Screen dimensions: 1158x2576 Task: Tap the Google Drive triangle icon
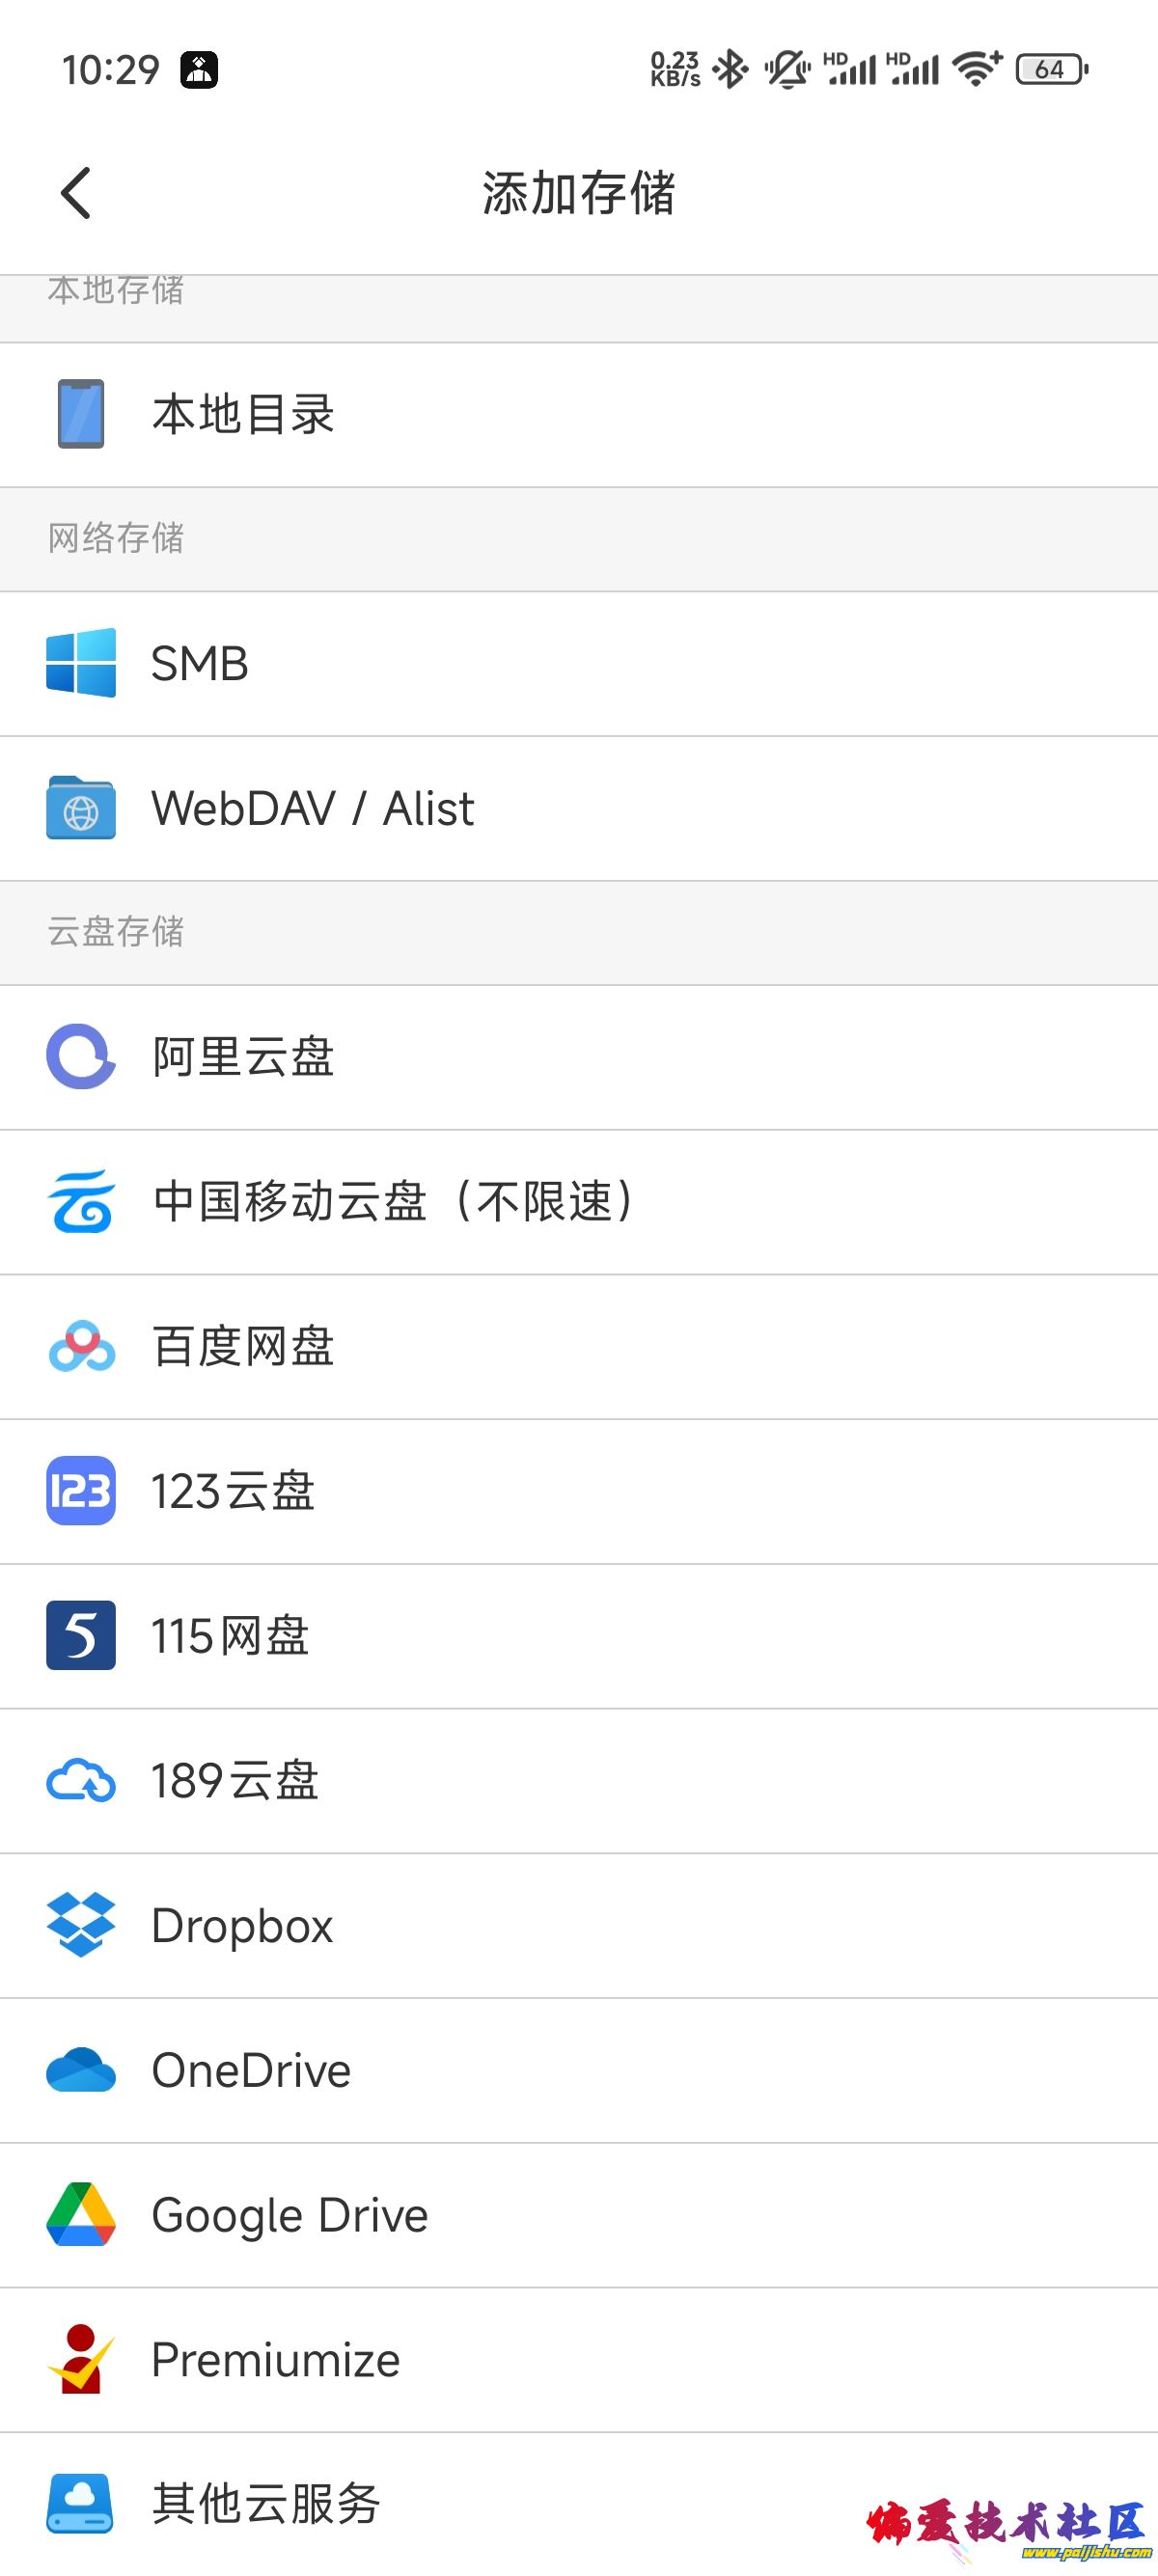81,2214
